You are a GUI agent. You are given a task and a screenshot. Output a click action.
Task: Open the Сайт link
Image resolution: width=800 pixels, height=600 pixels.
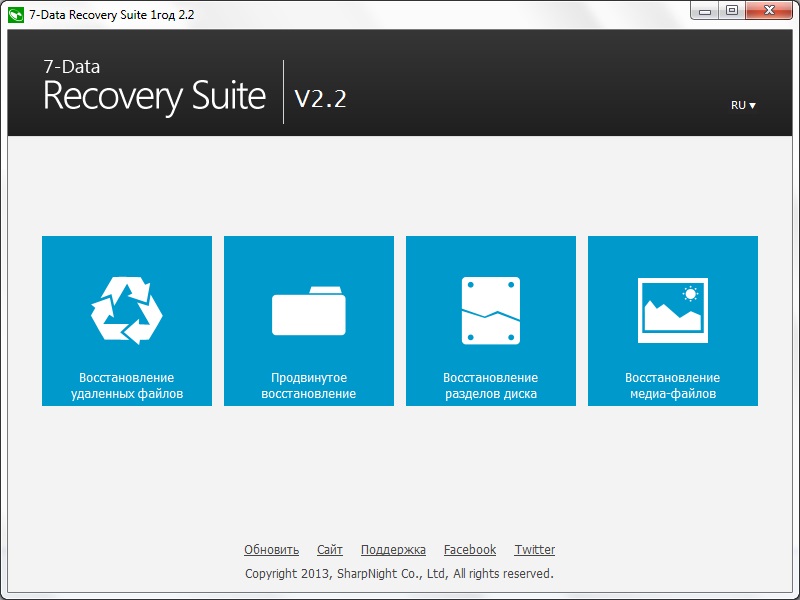pos(330,549)
